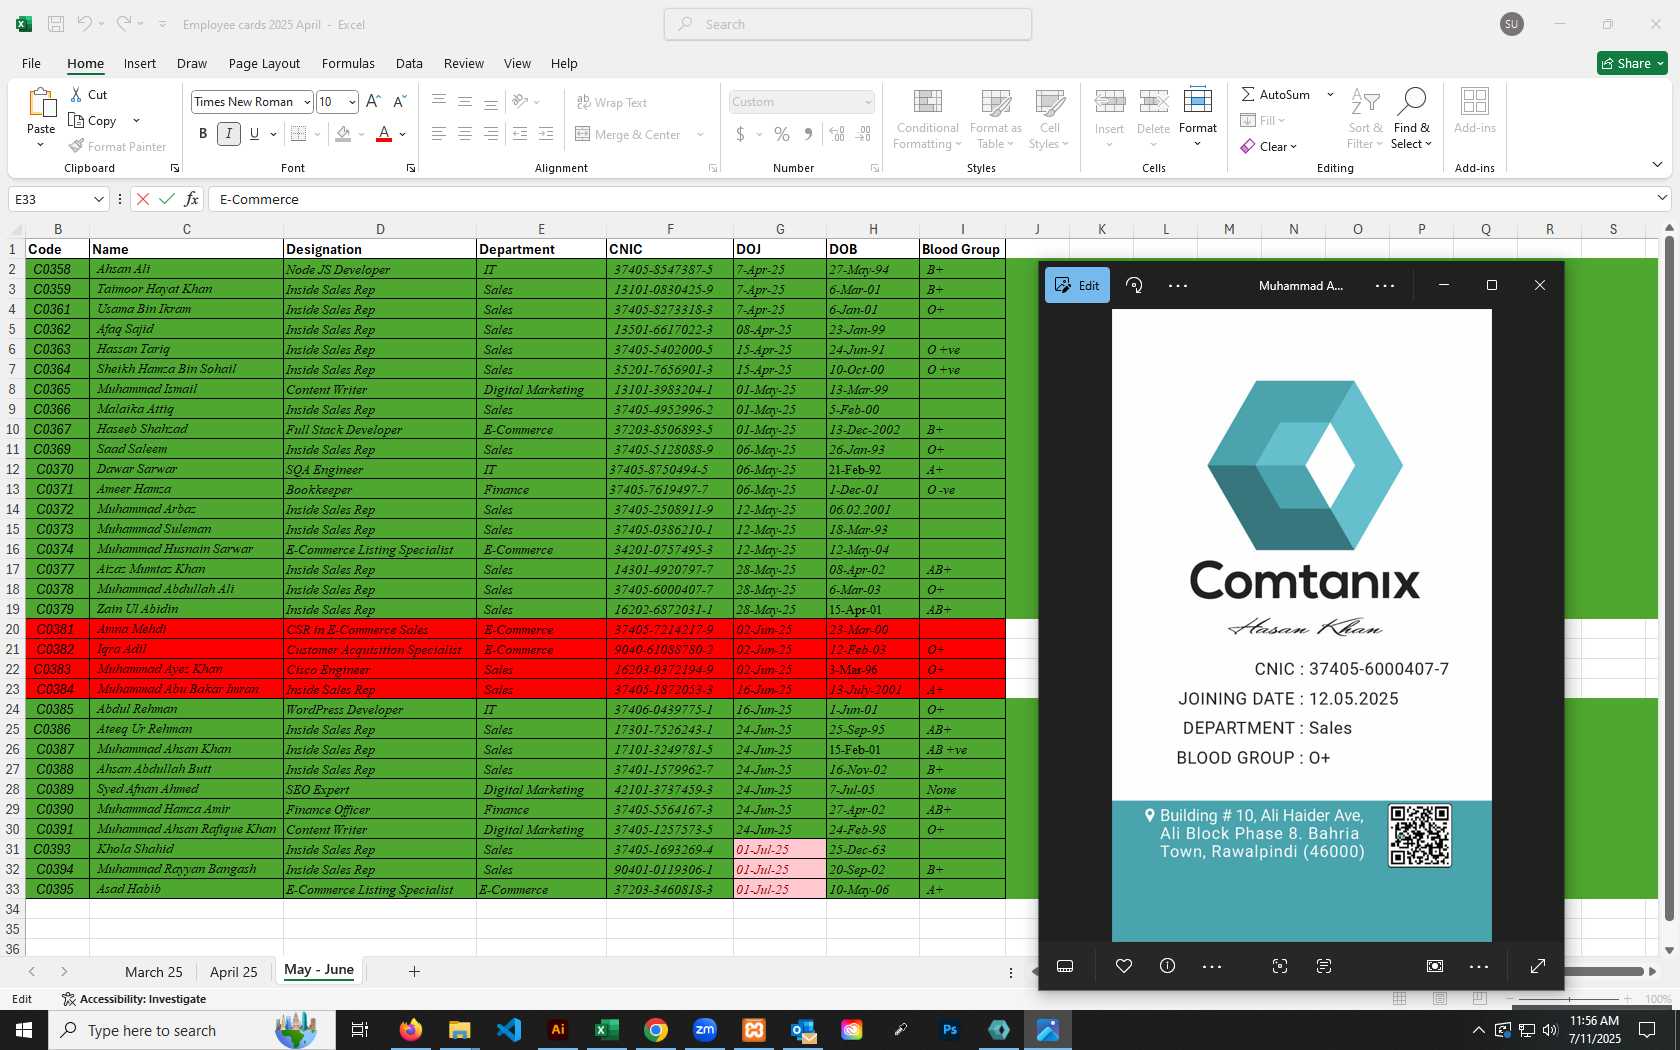This screenshot has height=1050, width=1680.
Task: Click Edit in the photo viewer
Action: pyautogui.click(x=1077, y=285)
